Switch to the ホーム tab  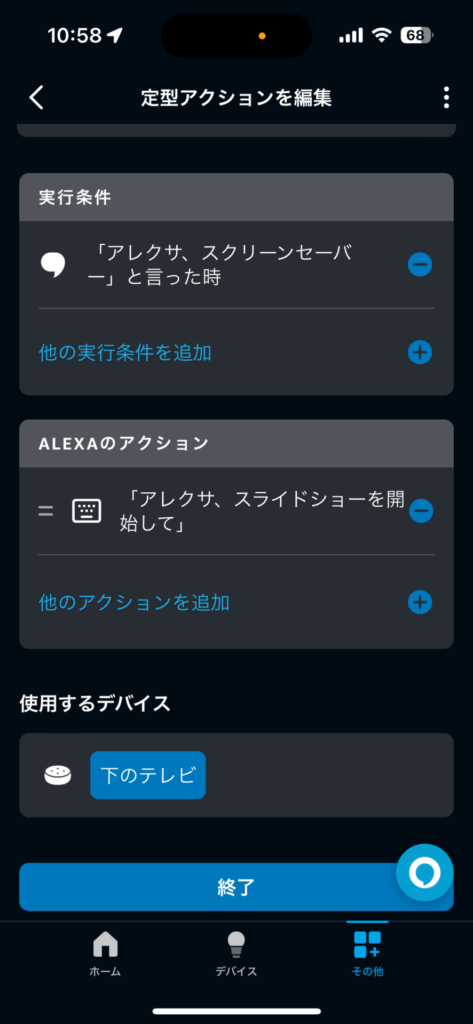pos(105,953)
